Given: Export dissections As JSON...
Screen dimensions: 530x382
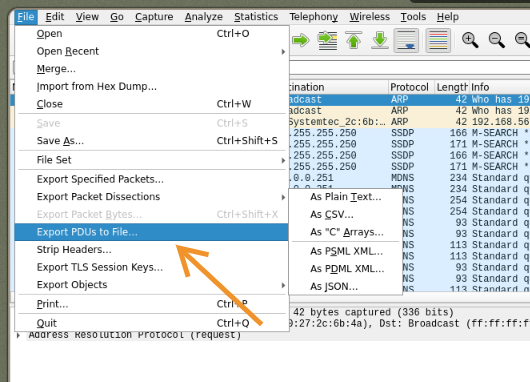Looking at the screenshot, I should 345,286.
